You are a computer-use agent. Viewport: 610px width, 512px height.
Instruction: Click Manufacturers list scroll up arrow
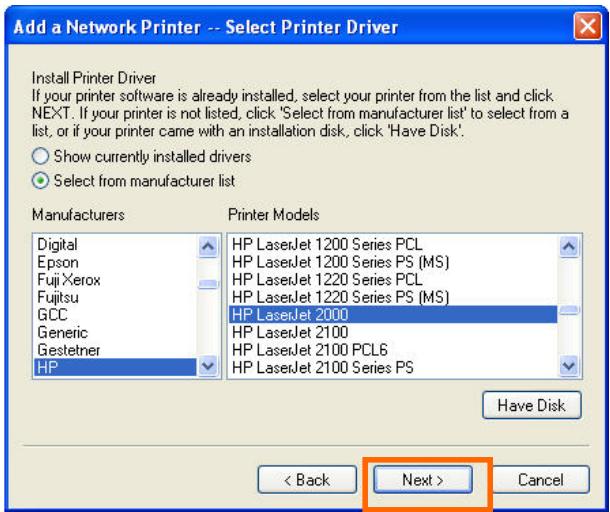point(208,246)
